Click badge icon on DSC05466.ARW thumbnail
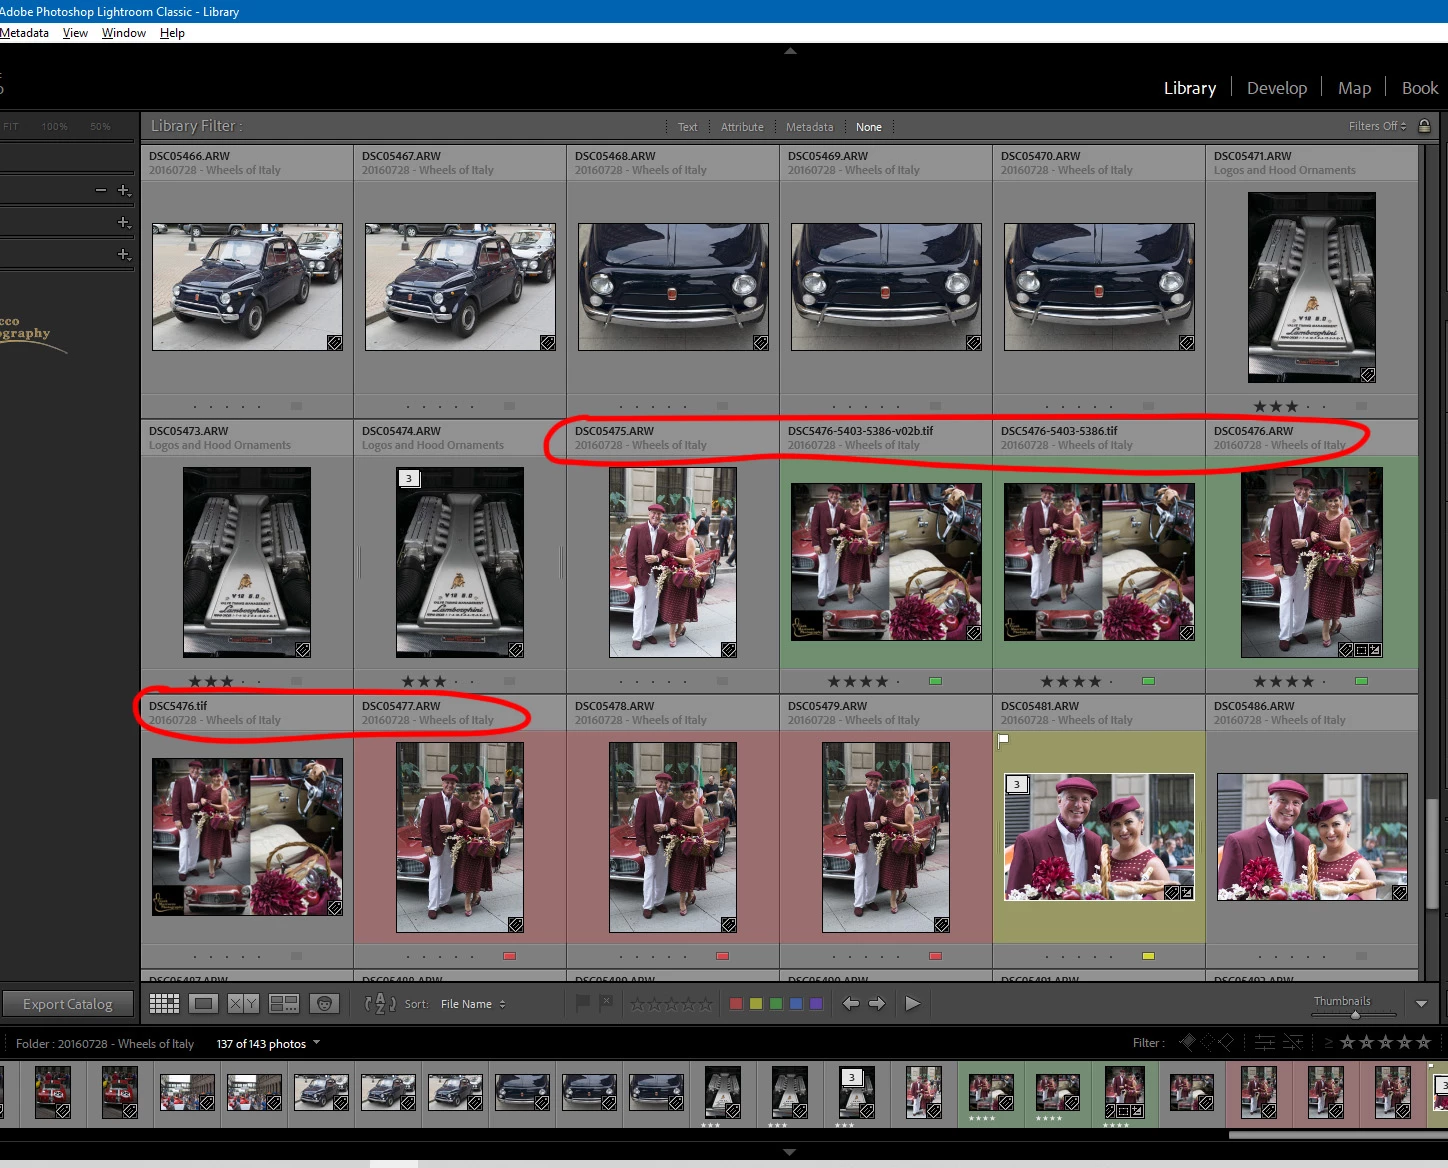 tap(335, 343)
